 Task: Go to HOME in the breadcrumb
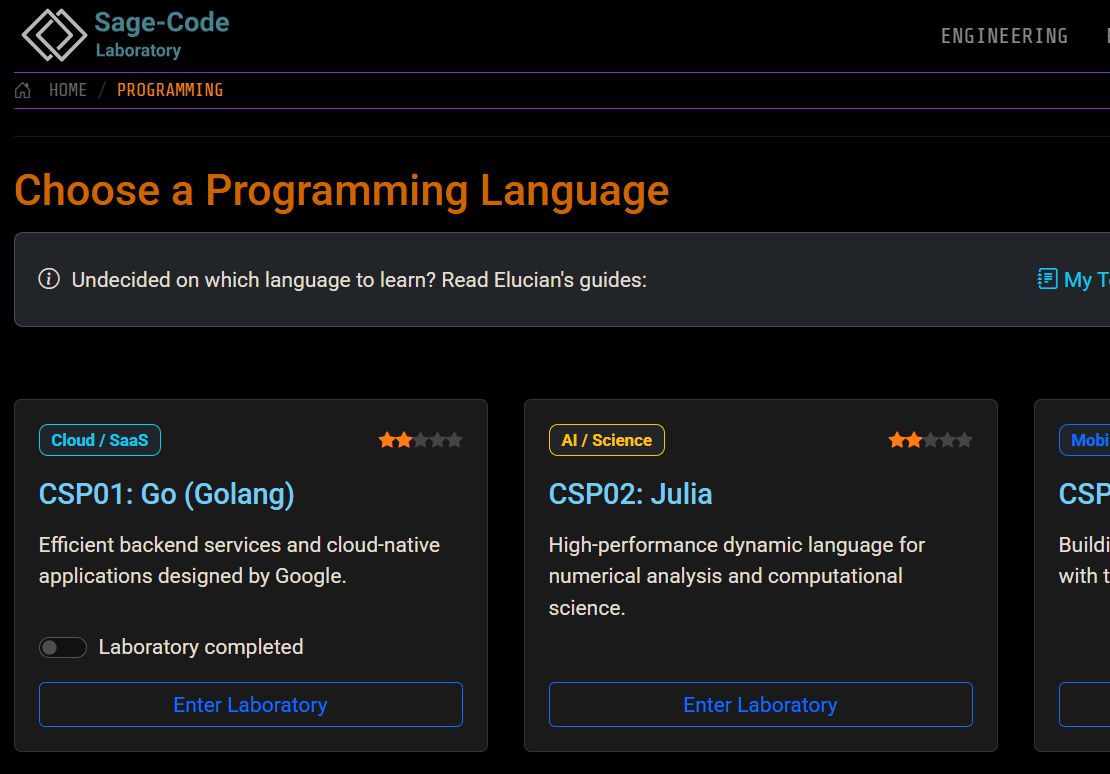pyautogui.click(x=68, y=90)
